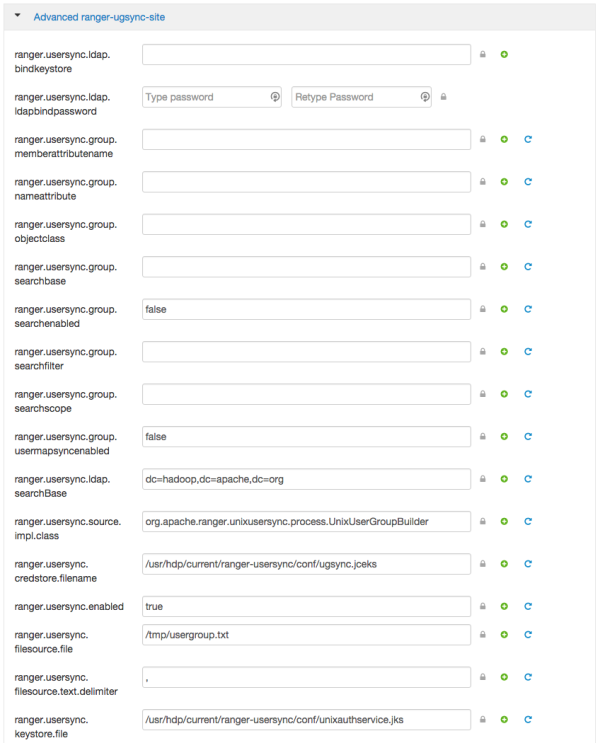Click lock icon for ranger.usersync.ldap.searchBase
Image resolution: width=600 pixels, height=743 pixels.
[x=483, y=479]
